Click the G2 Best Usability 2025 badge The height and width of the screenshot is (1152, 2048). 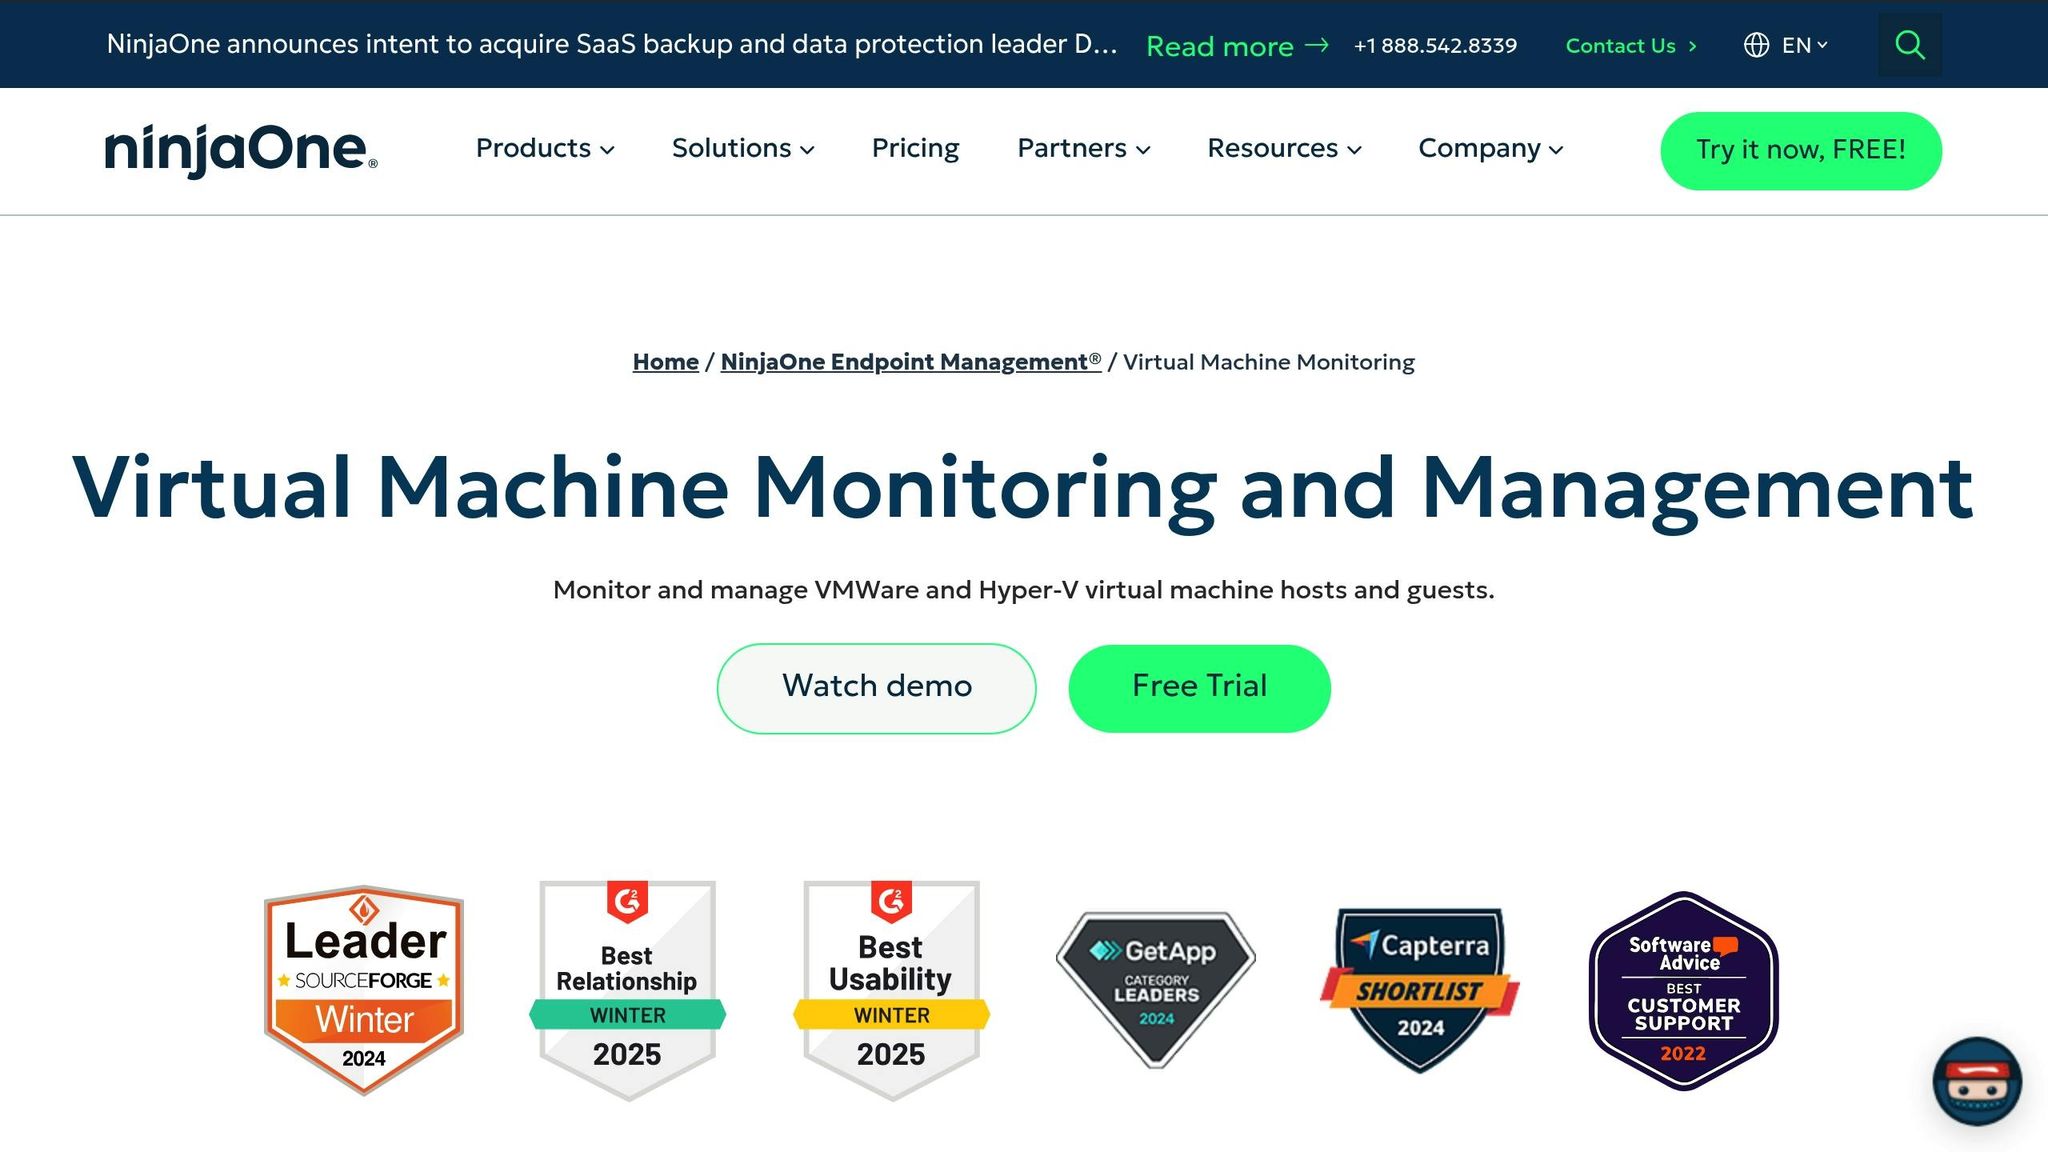point(890,985)
